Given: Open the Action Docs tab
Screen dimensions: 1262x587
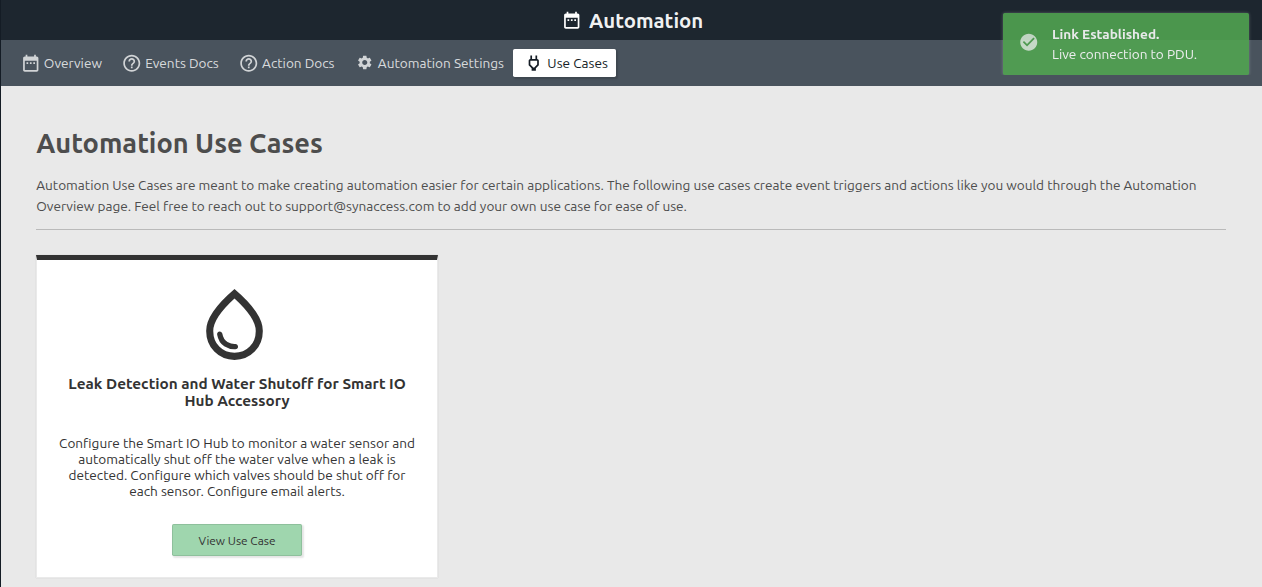Looking at the screenshot, I should coord(288,63).
